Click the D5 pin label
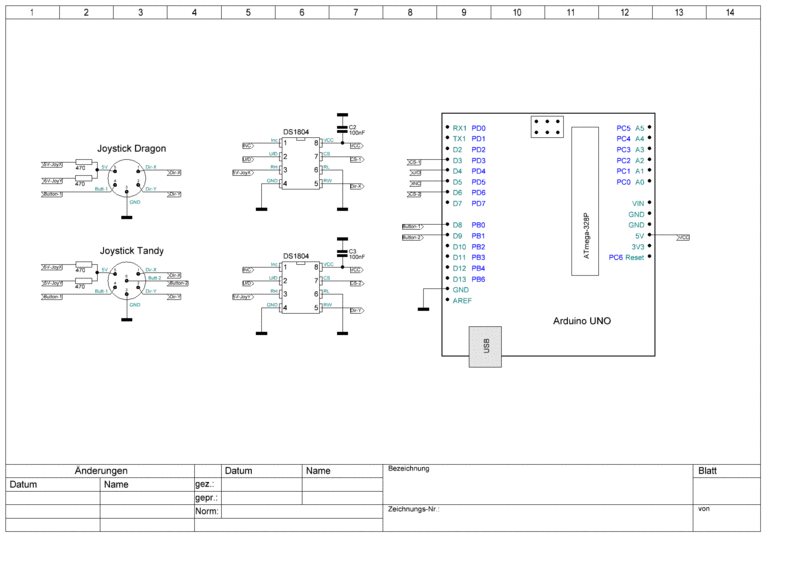The height and width of the screenshot is (566, 800). pos(457,182)
